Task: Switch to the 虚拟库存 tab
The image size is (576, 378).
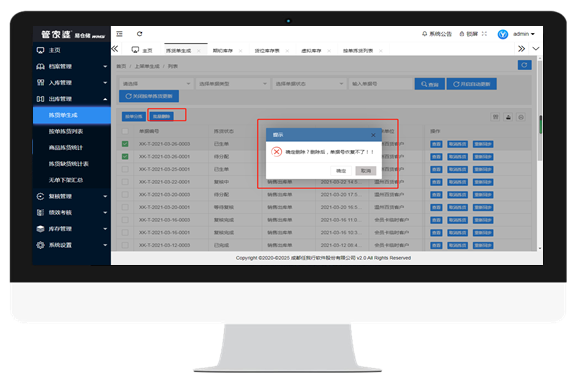Action: click(311, 51)
